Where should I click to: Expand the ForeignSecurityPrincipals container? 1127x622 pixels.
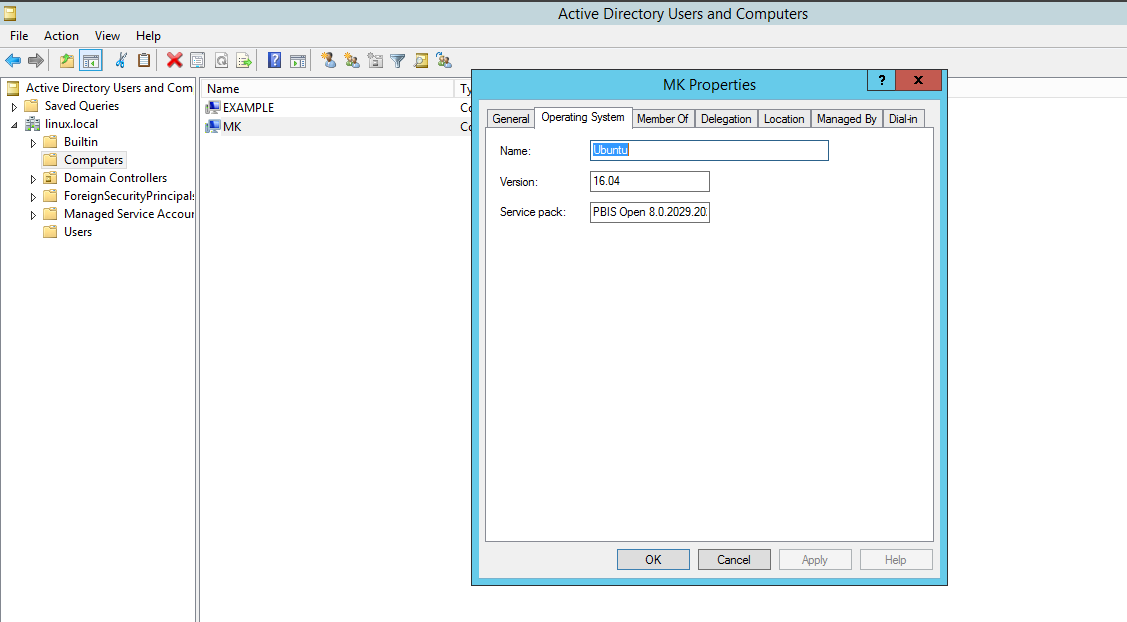tap(31, 195)
